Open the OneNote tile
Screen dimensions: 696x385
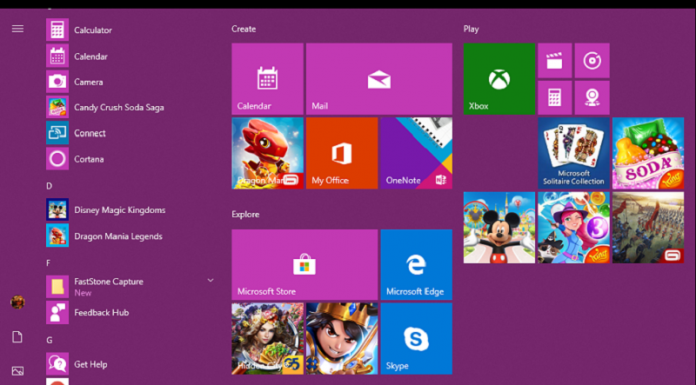(x=416, y=153)
